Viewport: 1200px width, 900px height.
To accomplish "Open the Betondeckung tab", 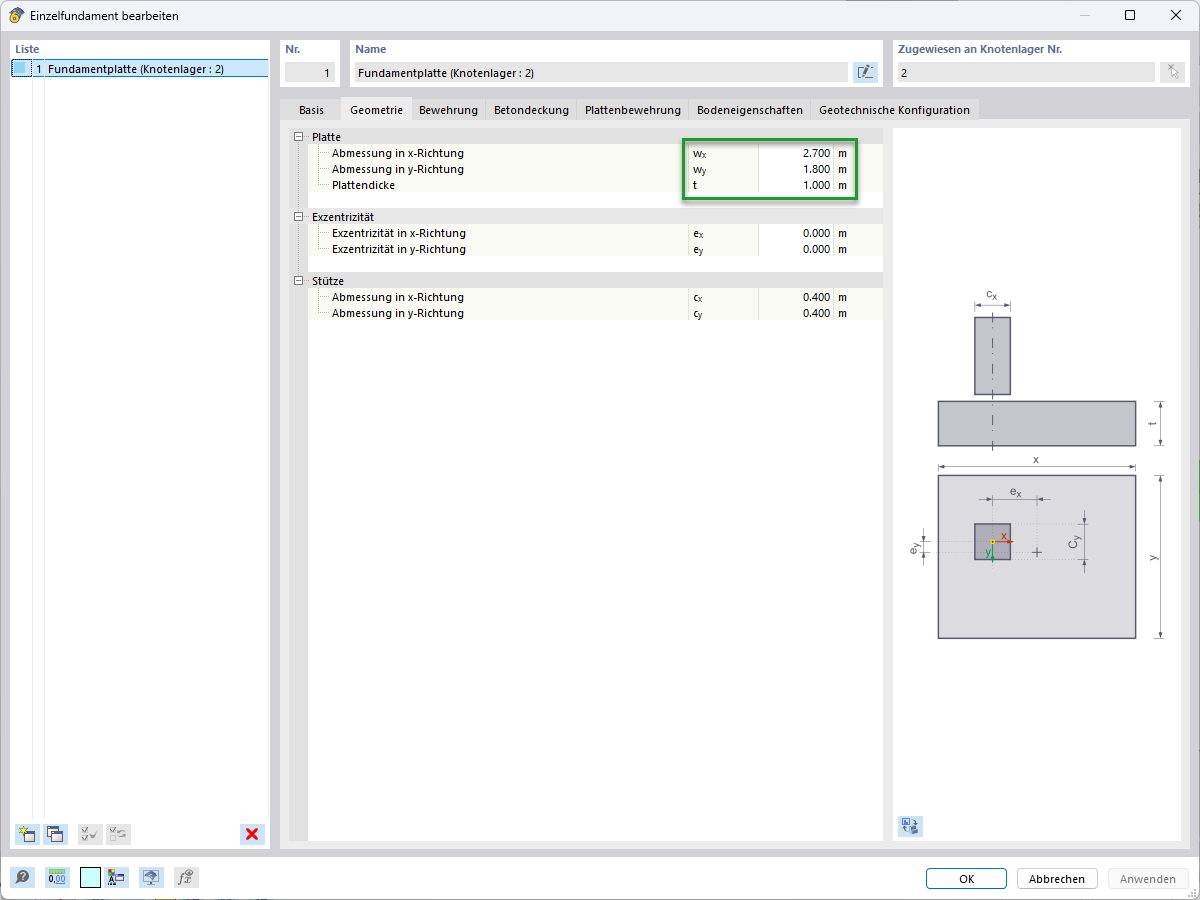I will coord(531,110).
